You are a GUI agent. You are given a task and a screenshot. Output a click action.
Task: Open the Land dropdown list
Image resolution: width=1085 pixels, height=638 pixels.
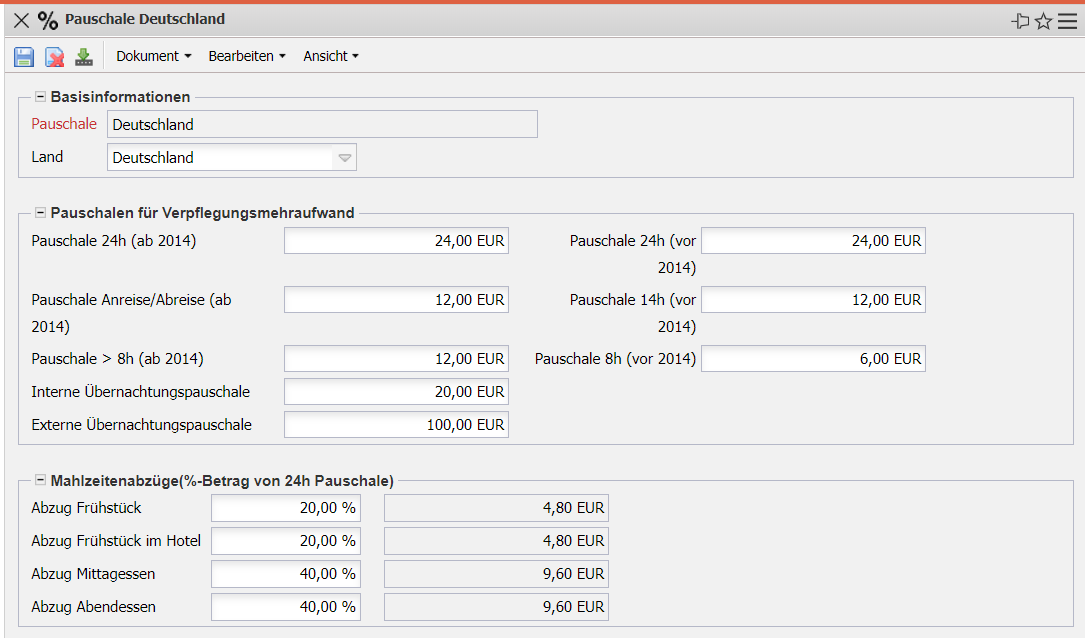(x=344, y=158)
